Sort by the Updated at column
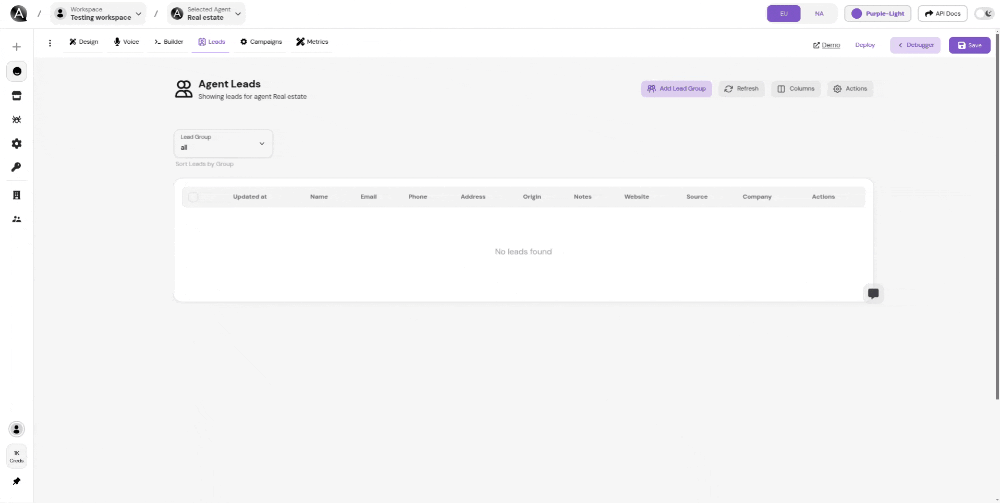Image resolution: width=1000 pixels, height=503 pixels. pos(250,197)
